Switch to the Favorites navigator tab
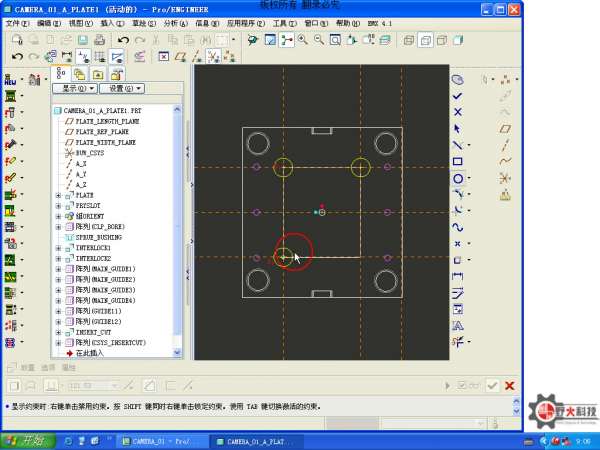The height and width of the screenshot is (450, 600). (98, 74)
